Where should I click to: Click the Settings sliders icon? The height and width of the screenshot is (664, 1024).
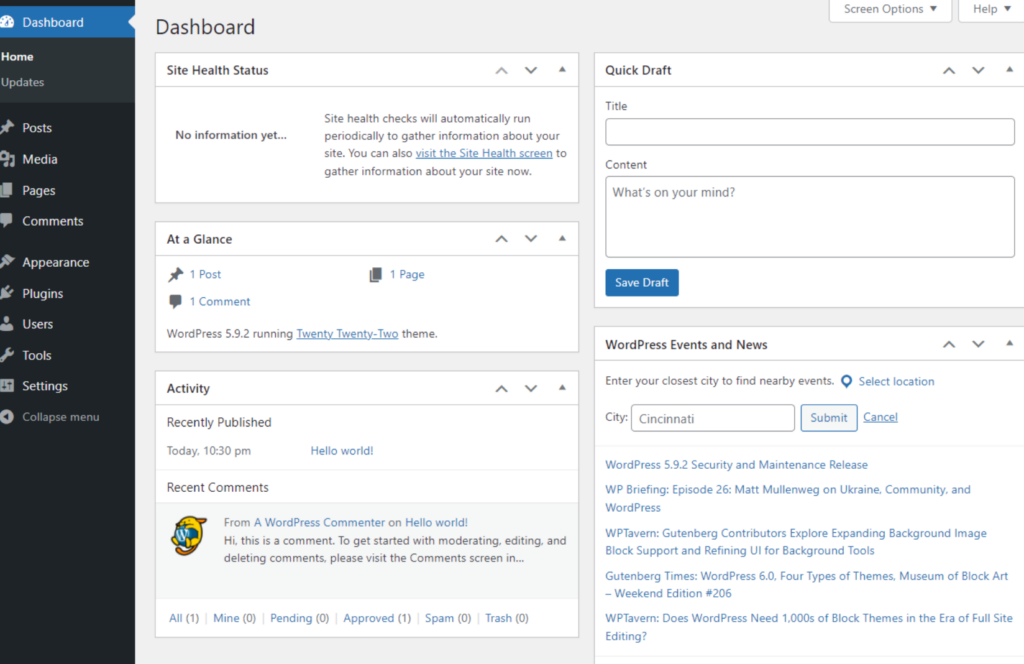[8, 386]
